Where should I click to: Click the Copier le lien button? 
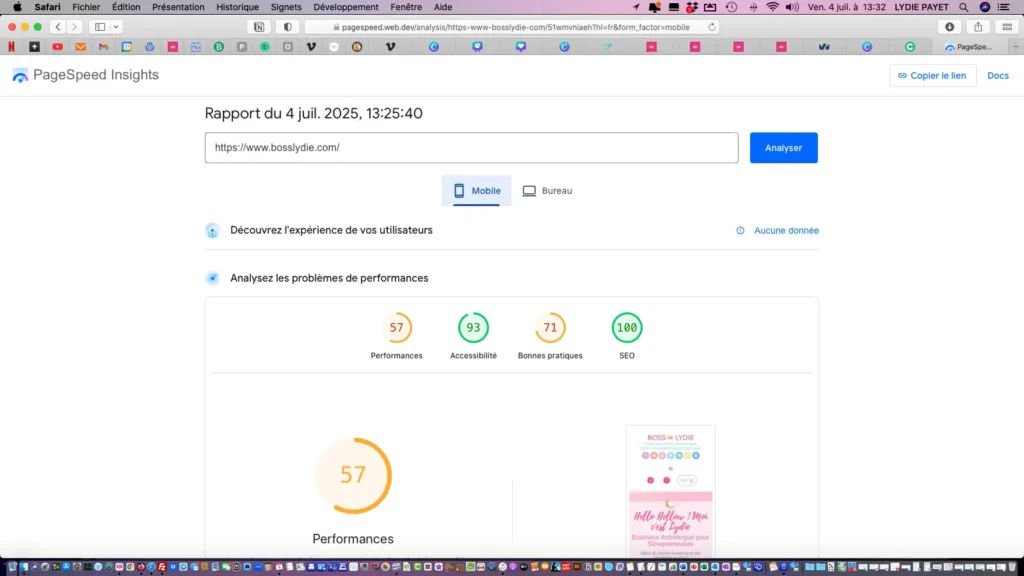click(x=932, y=76)
